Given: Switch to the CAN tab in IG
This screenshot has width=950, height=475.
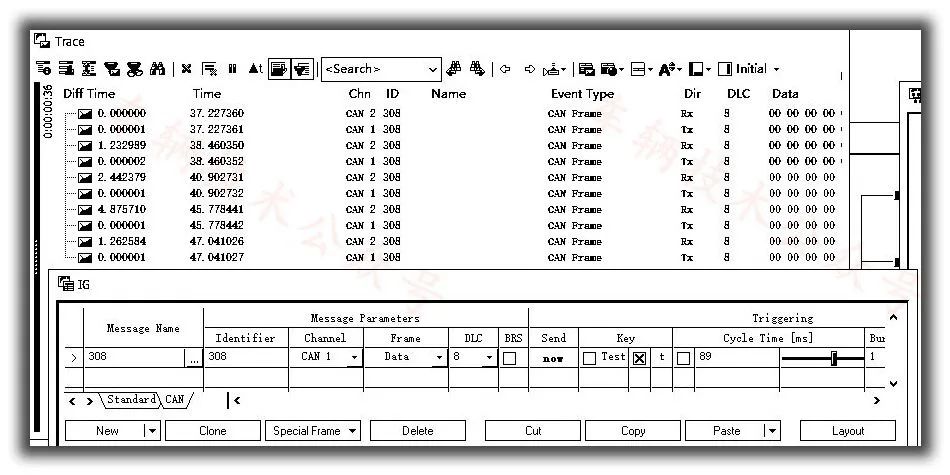Looking at the screenshot, I should pos(175,399).
